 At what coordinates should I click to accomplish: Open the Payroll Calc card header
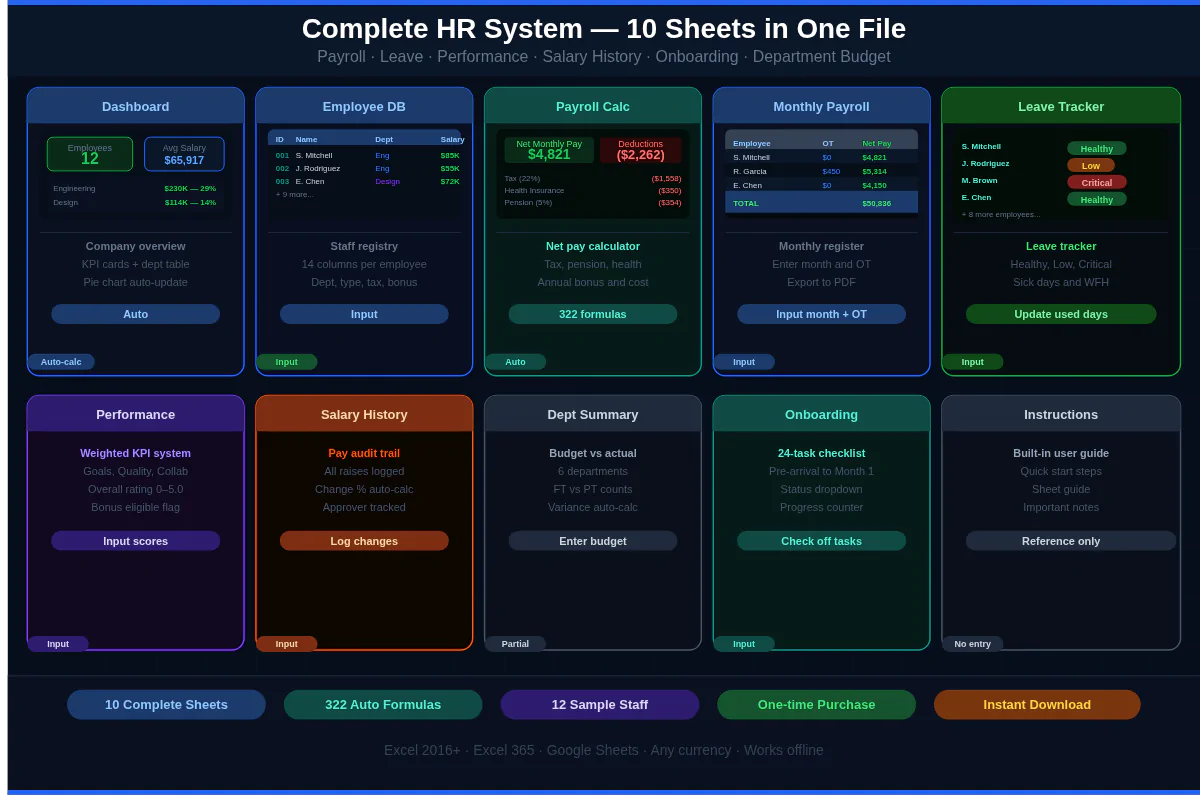click(x=593, y=106)
